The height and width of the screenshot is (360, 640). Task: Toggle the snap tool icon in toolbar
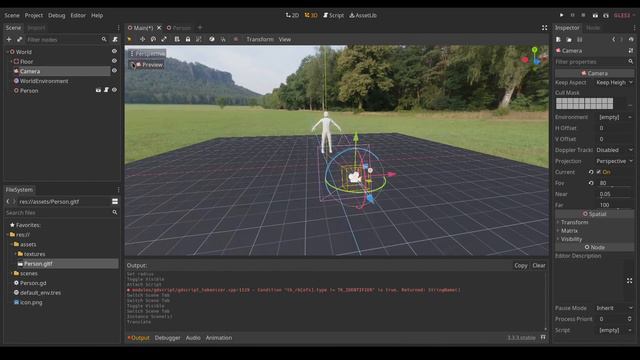coord(223,39)
